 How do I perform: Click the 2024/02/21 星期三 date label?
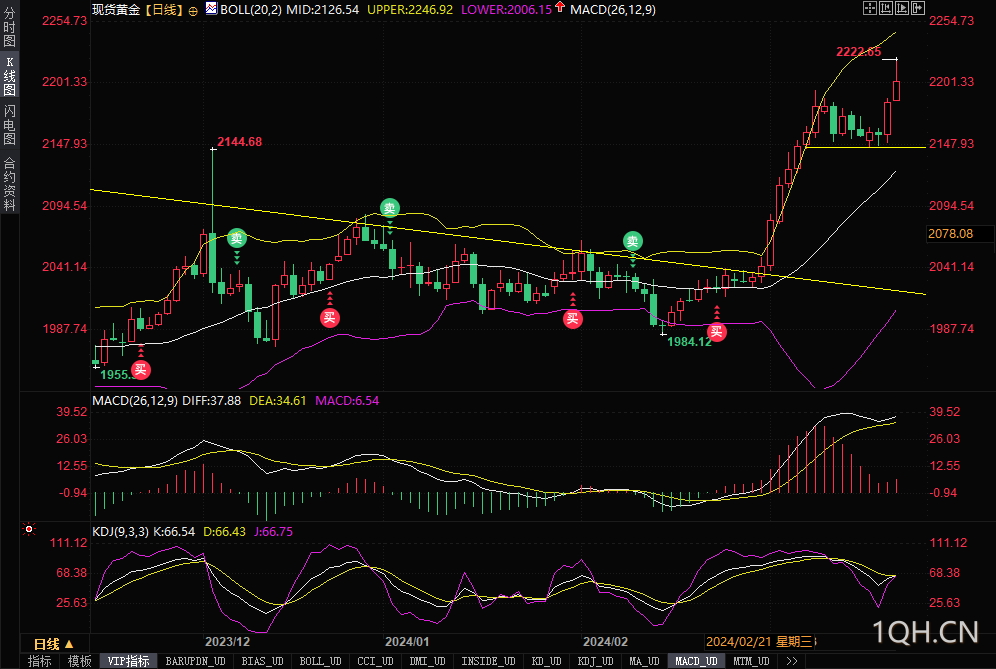pos(760,642)
